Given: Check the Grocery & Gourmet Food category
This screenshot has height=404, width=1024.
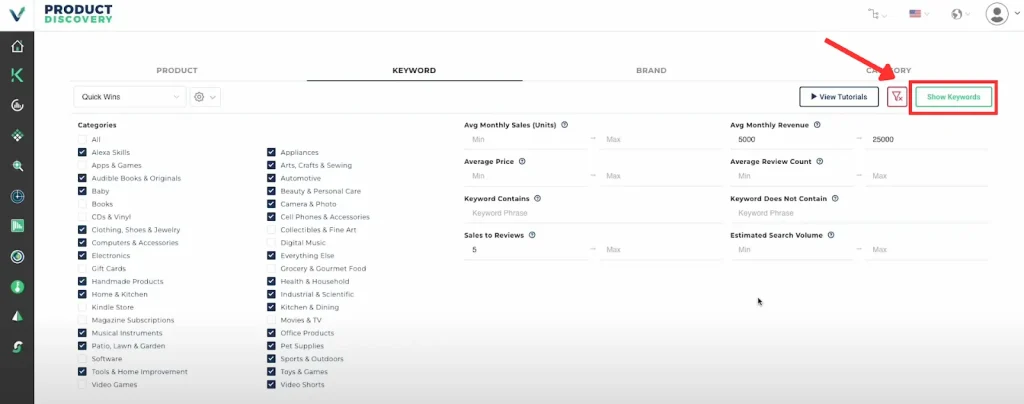Looking at the screenshot, I should point(271,268).
